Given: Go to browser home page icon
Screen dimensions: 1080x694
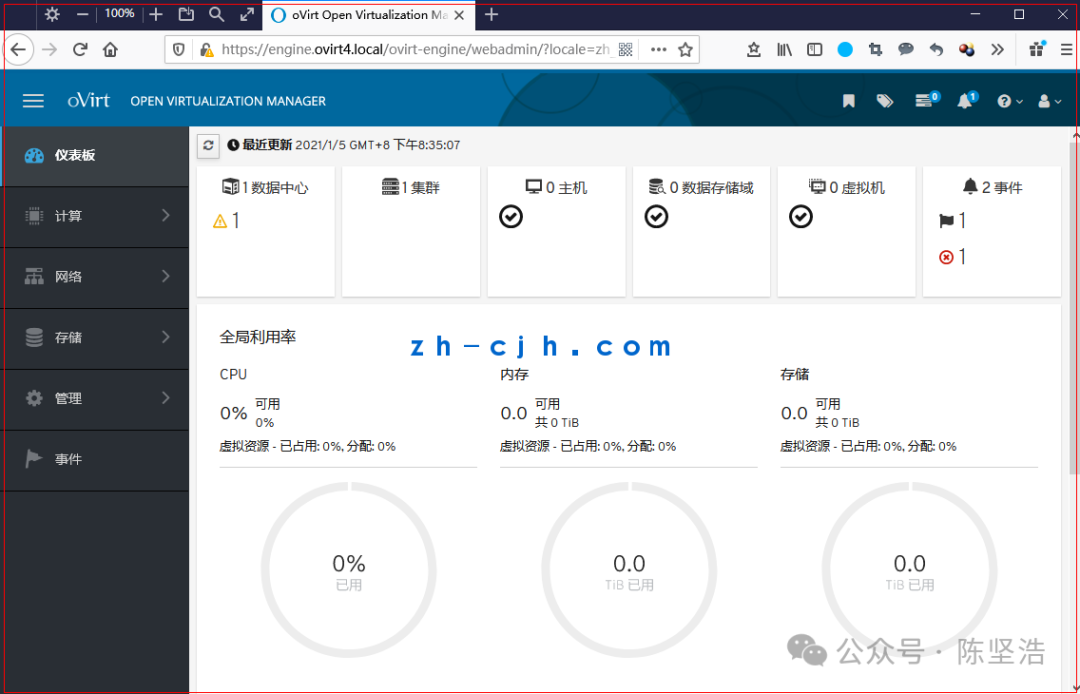Looking at the screenshot, I should (110, 50).
